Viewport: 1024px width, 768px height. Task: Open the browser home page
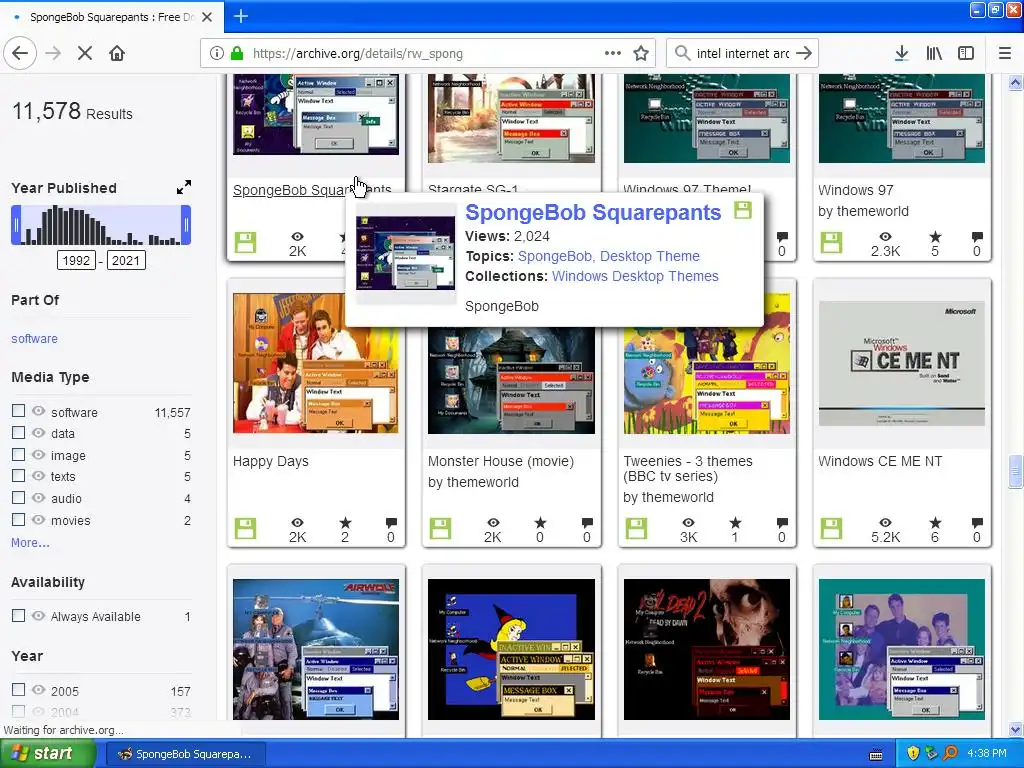tap(117, 53)
